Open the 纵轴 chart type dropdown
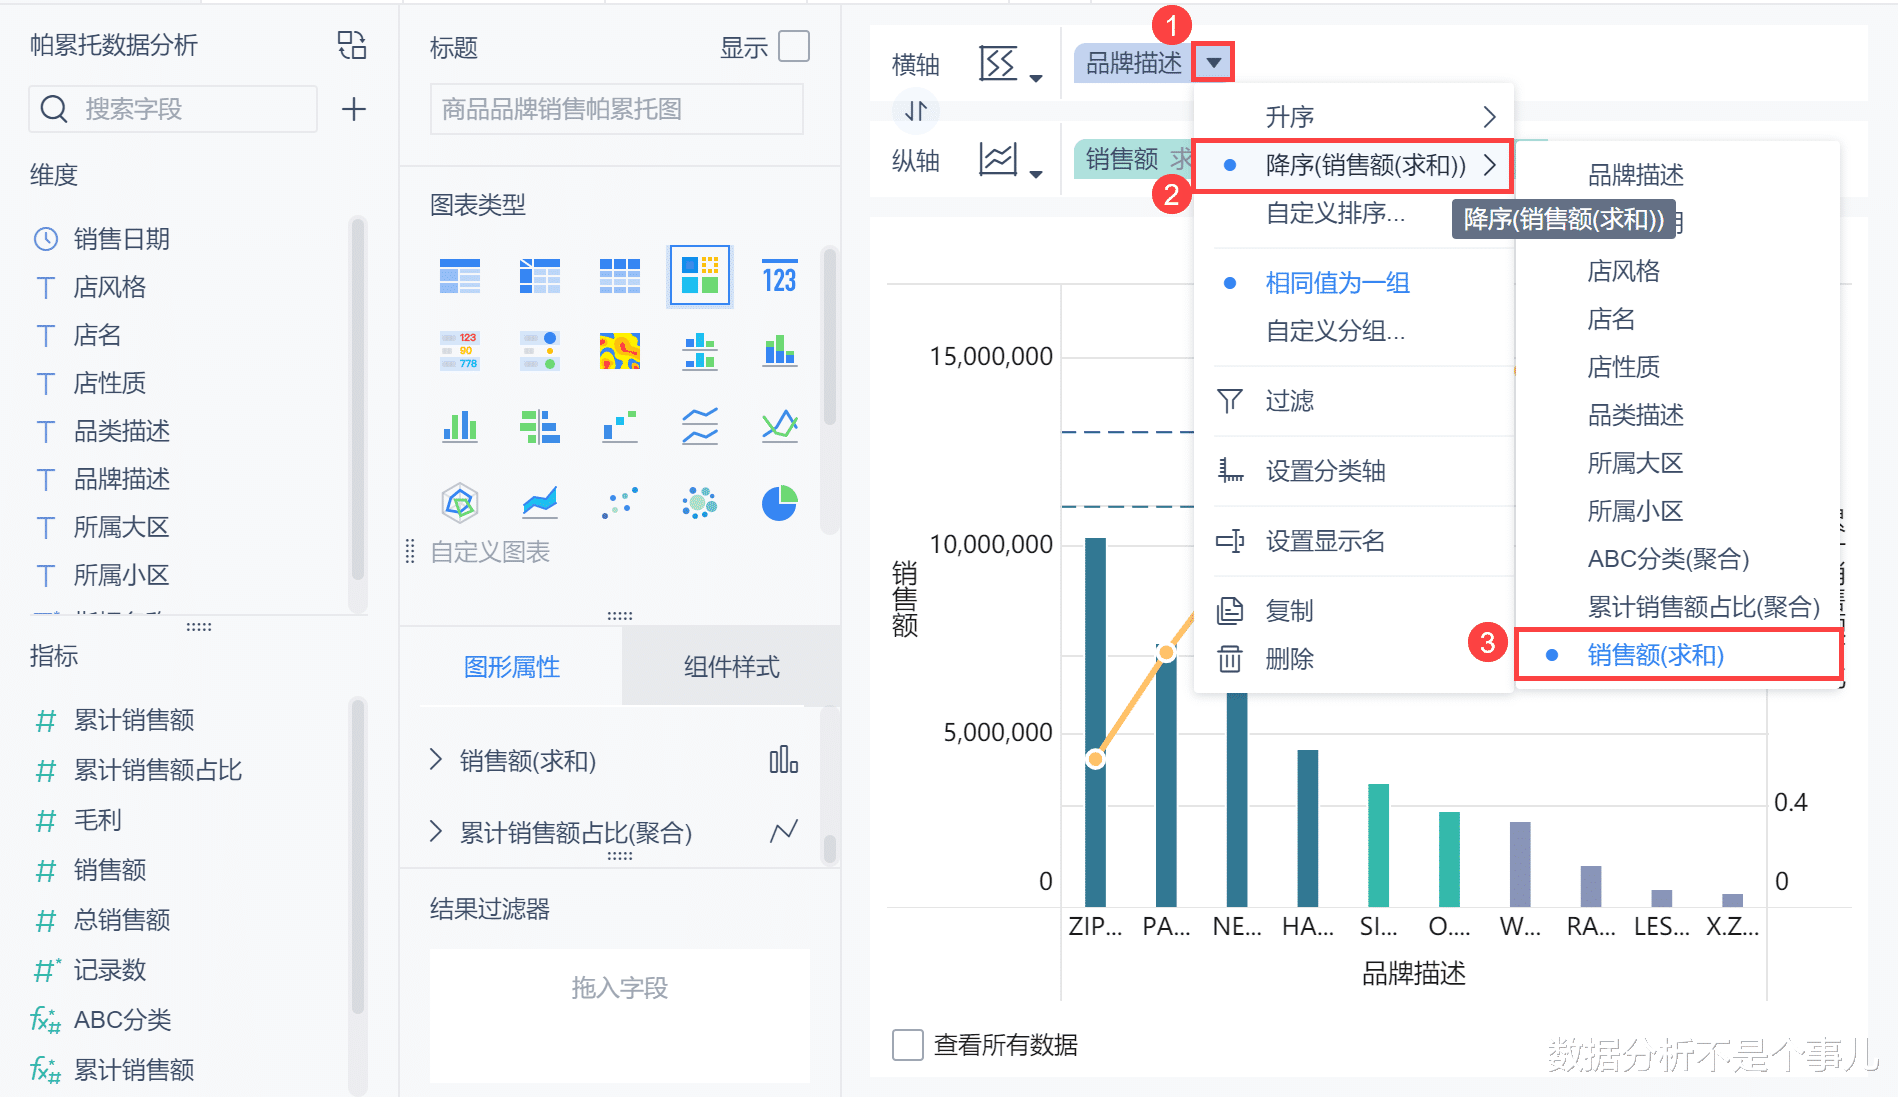1898x1097 pixels. tap(1010, 160)
